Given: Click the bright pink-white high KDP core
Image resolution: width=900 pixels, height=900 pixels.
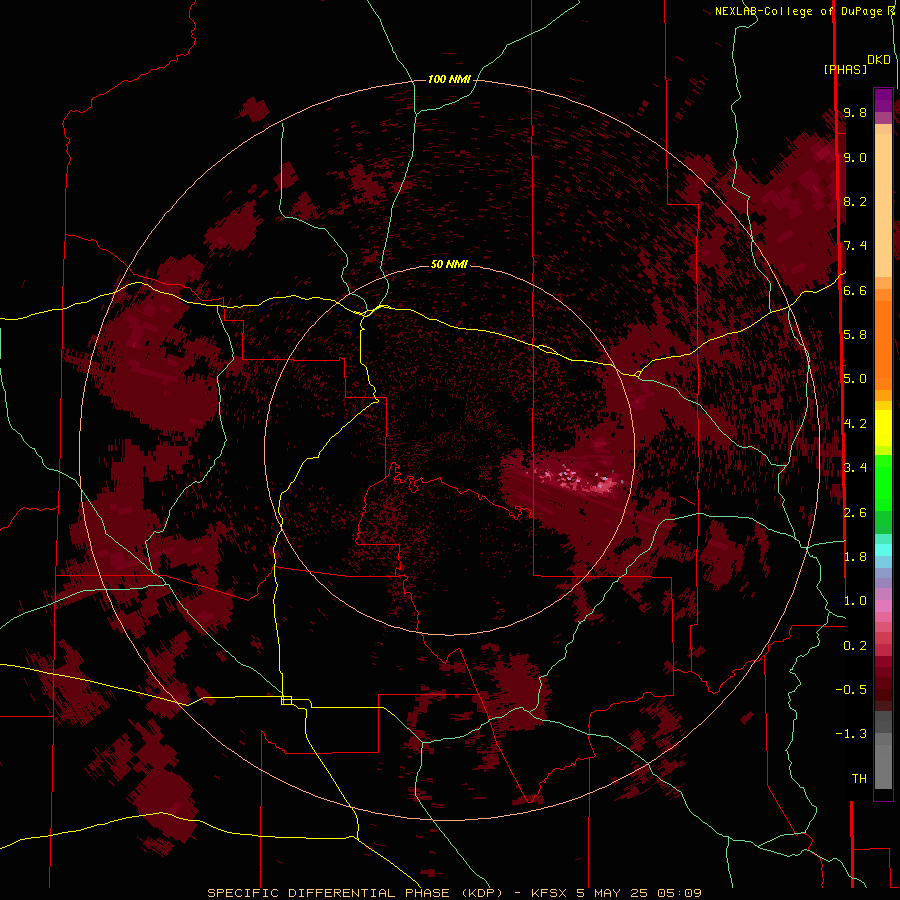Looking at the screenshot, I should tap(580, 479).
